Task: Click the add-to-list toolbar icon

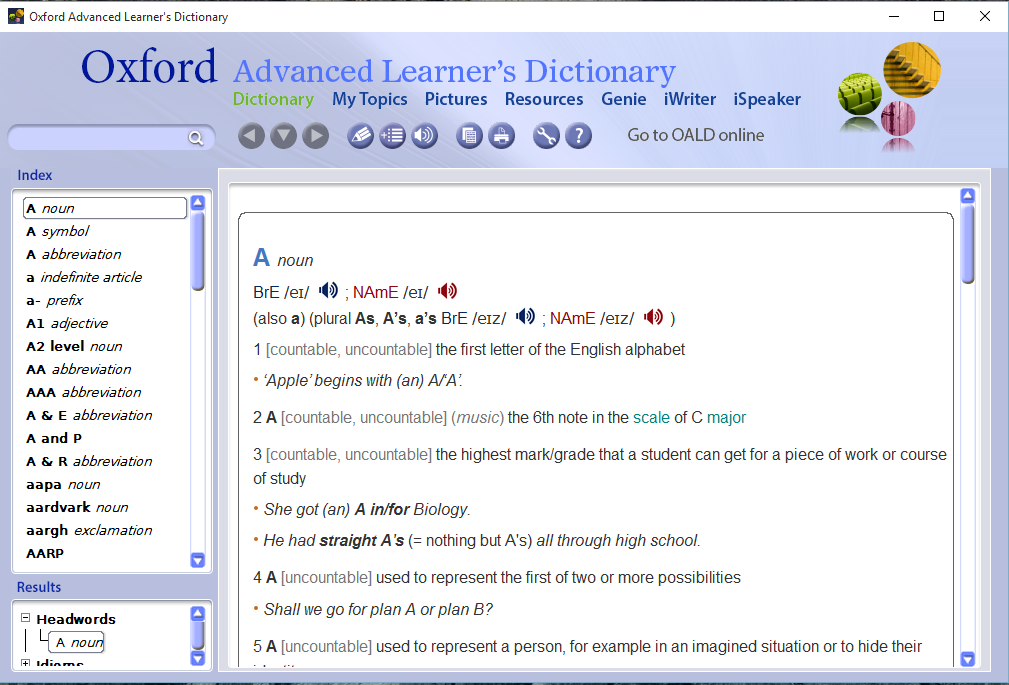Action: 393,136
